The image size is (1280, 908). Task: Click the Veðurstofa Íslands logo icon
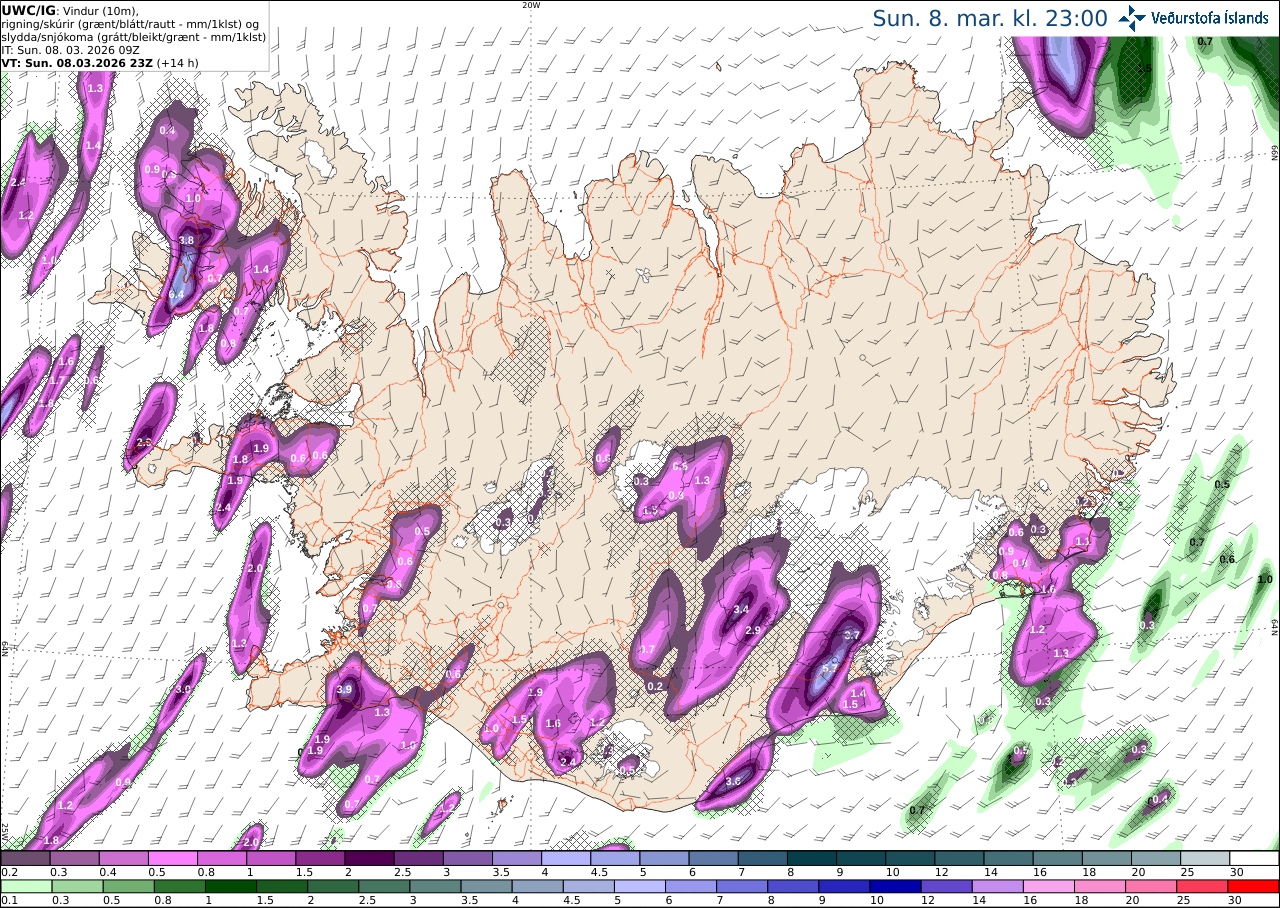click(x=1132, y=18)
